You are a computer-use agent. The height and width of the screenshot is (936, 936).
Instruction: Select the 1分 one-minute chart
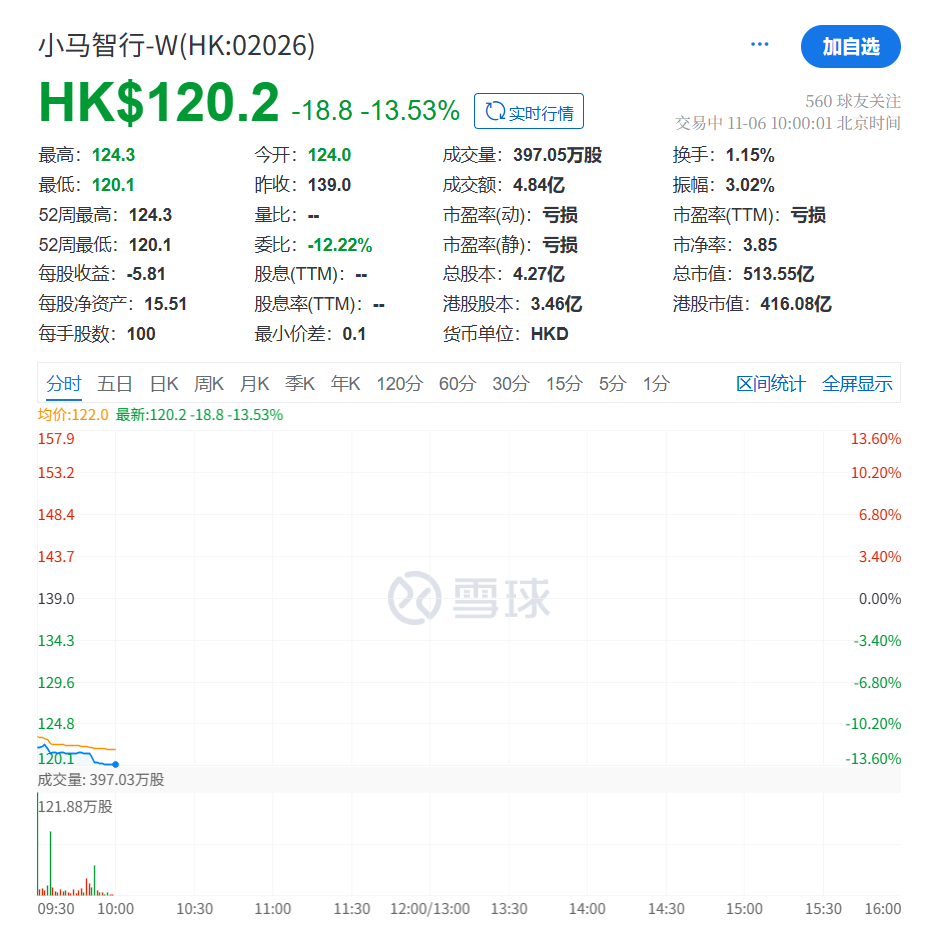(656, 384)
